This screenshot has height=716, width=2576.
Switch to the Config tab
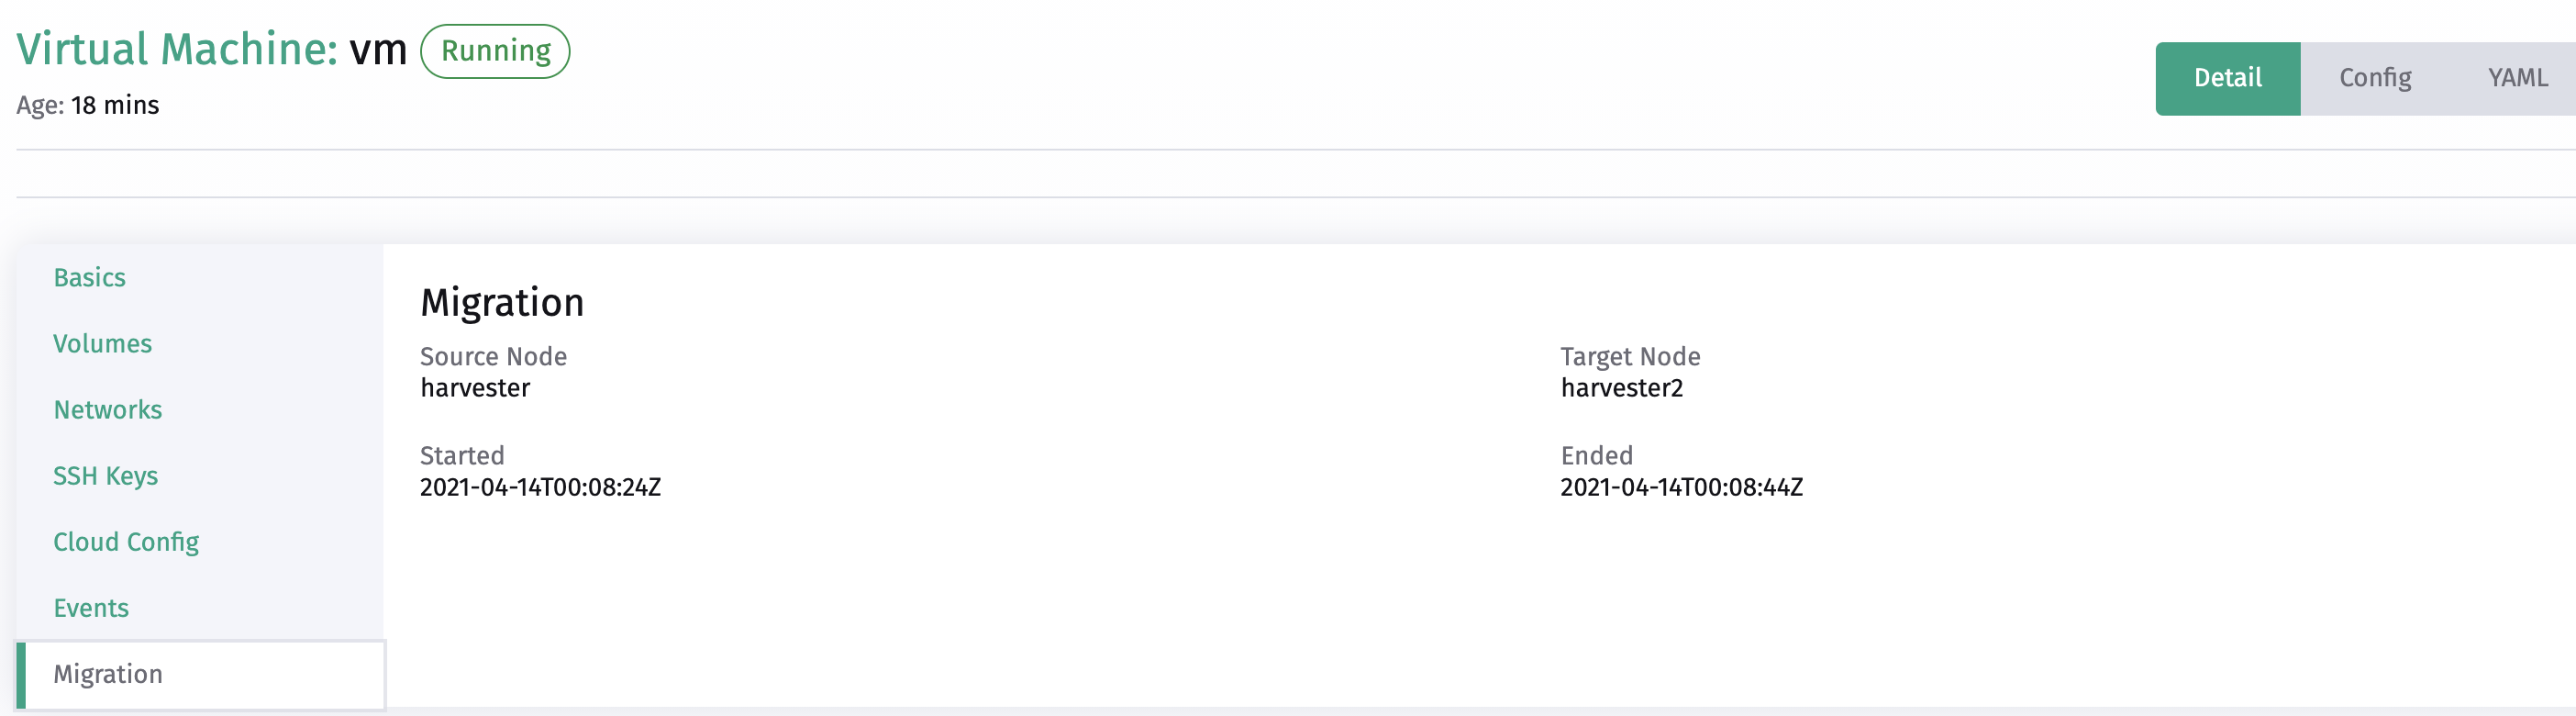(2374, 77)
